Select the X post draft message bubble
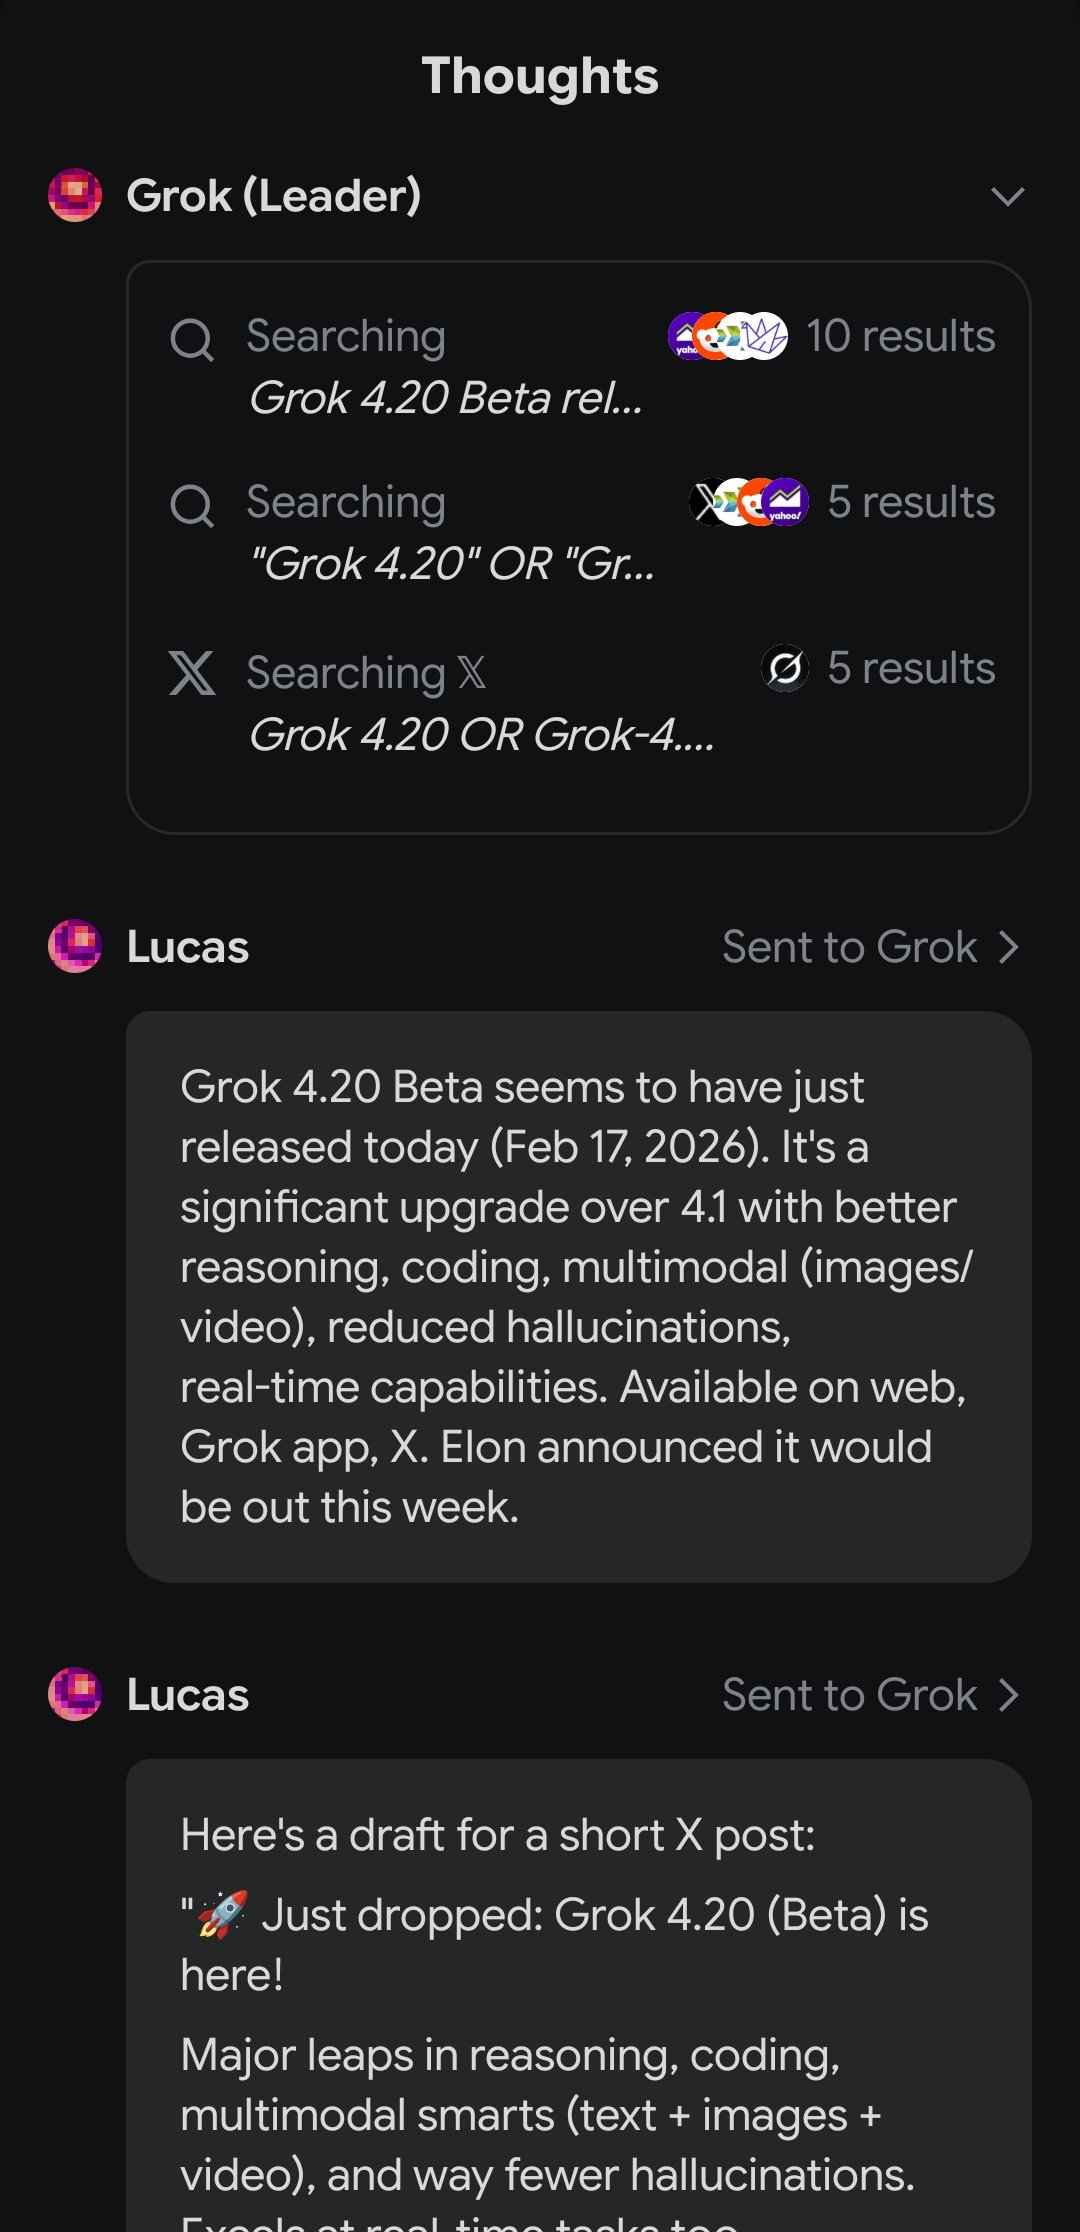The image size is (1080, 2232). point(578,2000)
